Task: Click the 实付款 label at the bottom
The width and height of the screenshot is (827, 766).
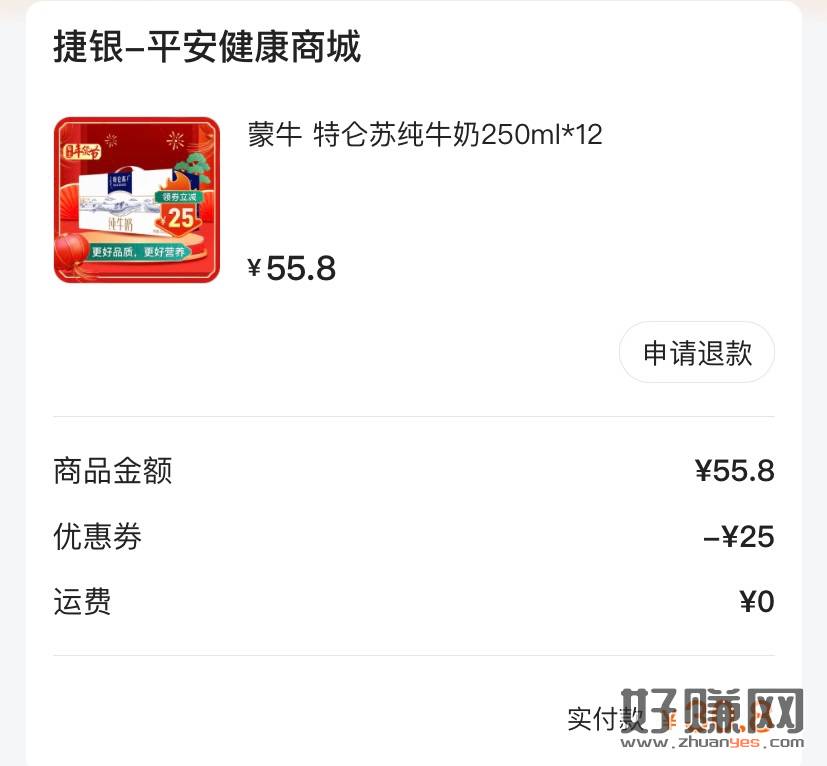Action: pos(604,719)
